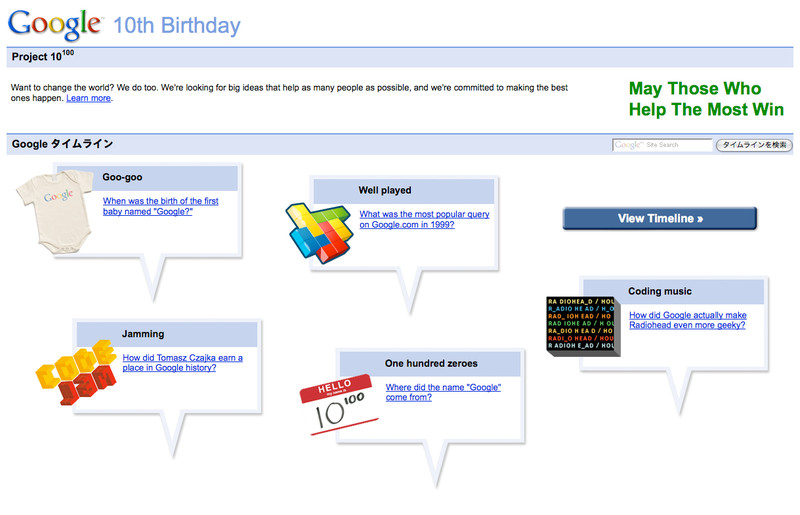
Task: Click the 'Project 10^100' heading
Action: (x=43, y=56)
